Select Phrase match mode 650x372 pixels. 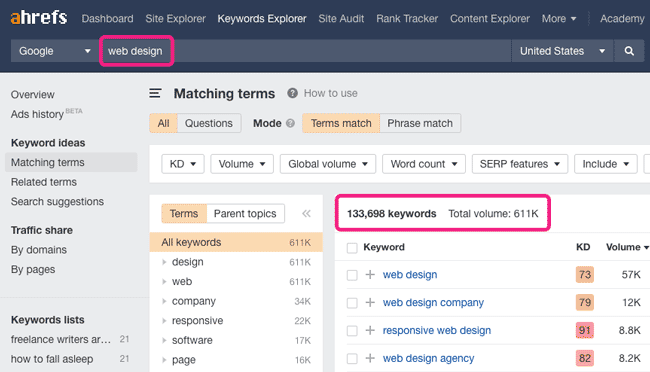point(420,123)
